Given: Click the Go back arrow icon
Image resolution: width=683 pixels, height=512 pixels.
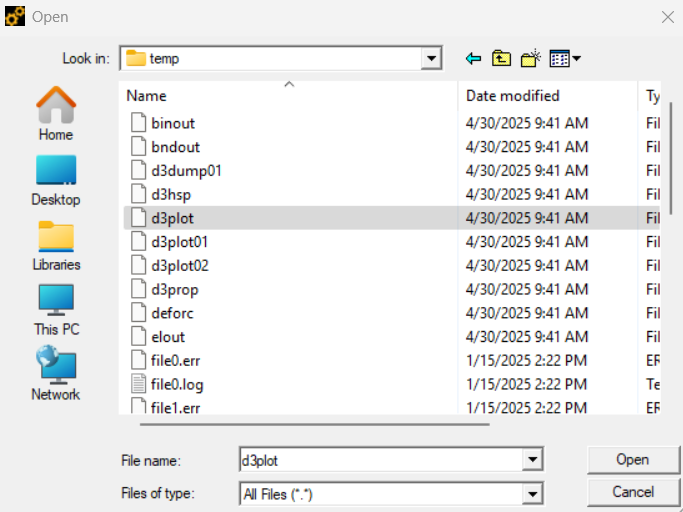Looking at the screenshot, I should click(474, 59).
